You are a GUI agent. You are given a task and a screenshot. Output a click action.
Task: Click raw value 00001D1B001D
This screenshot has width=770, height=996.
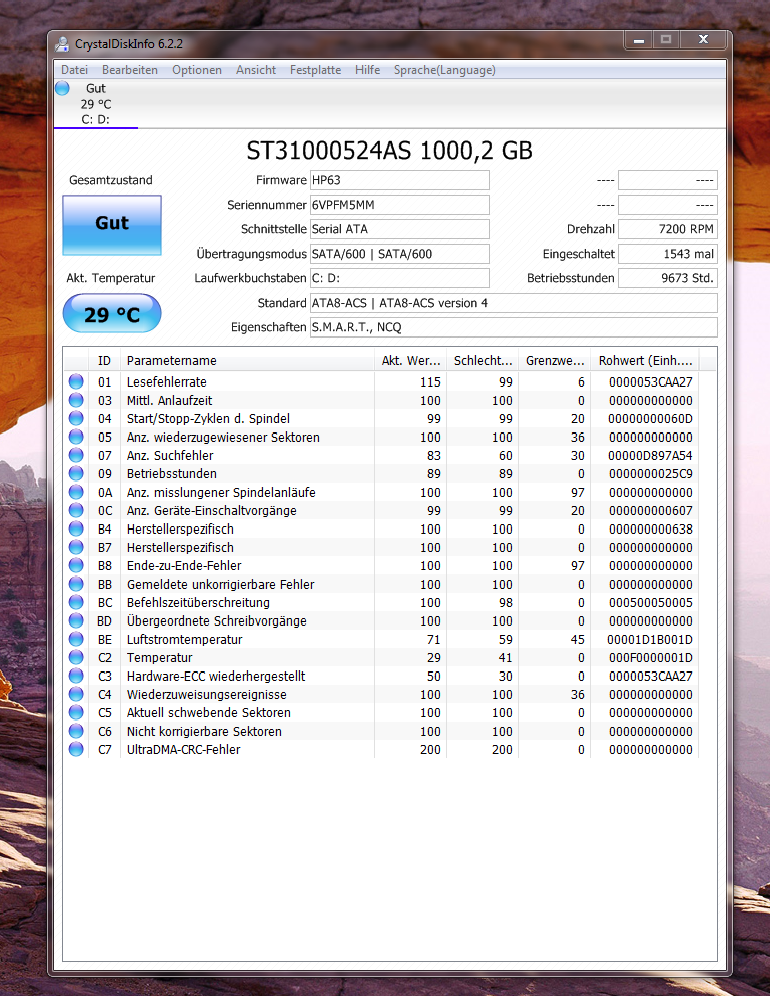coord(650,639)
